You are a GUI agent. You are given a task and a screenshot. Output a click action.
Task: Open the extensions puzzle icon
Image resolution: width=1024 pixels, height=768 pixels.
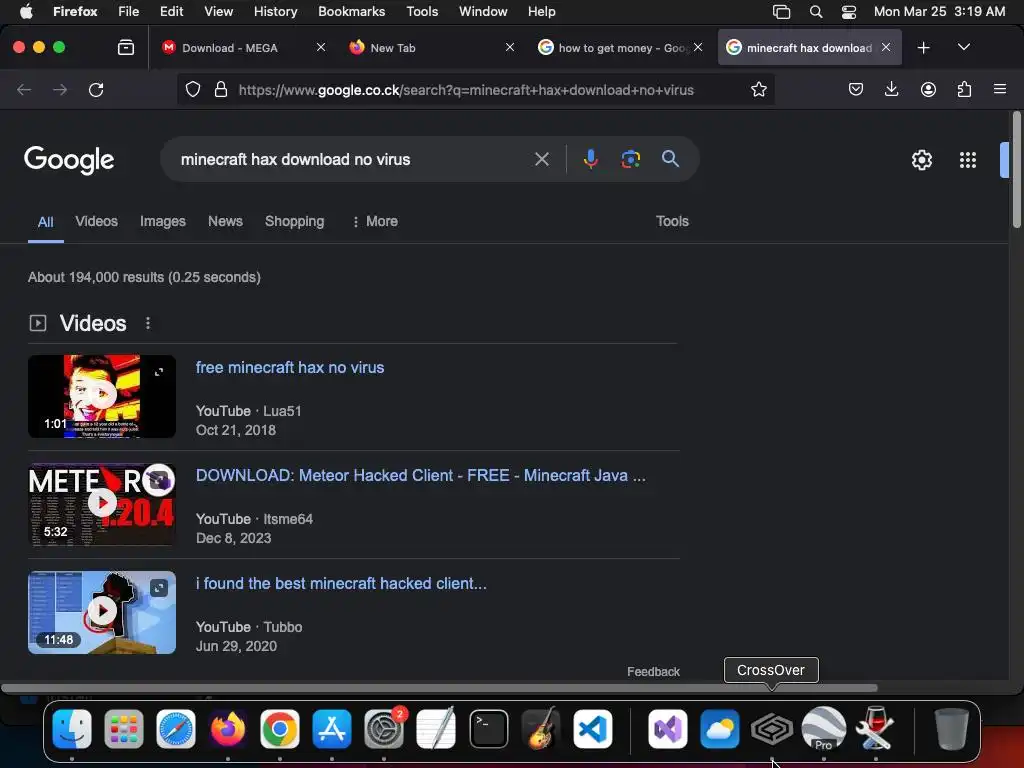click(x=964, y=89)
